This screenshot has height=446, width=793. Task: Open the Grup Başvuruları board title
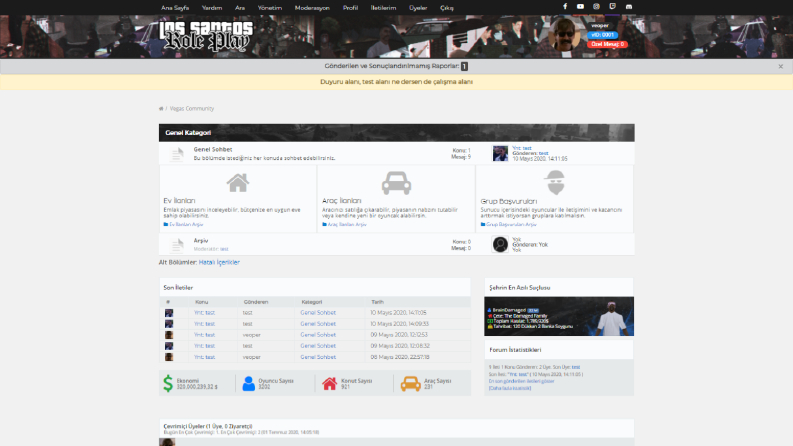point(509,201)
